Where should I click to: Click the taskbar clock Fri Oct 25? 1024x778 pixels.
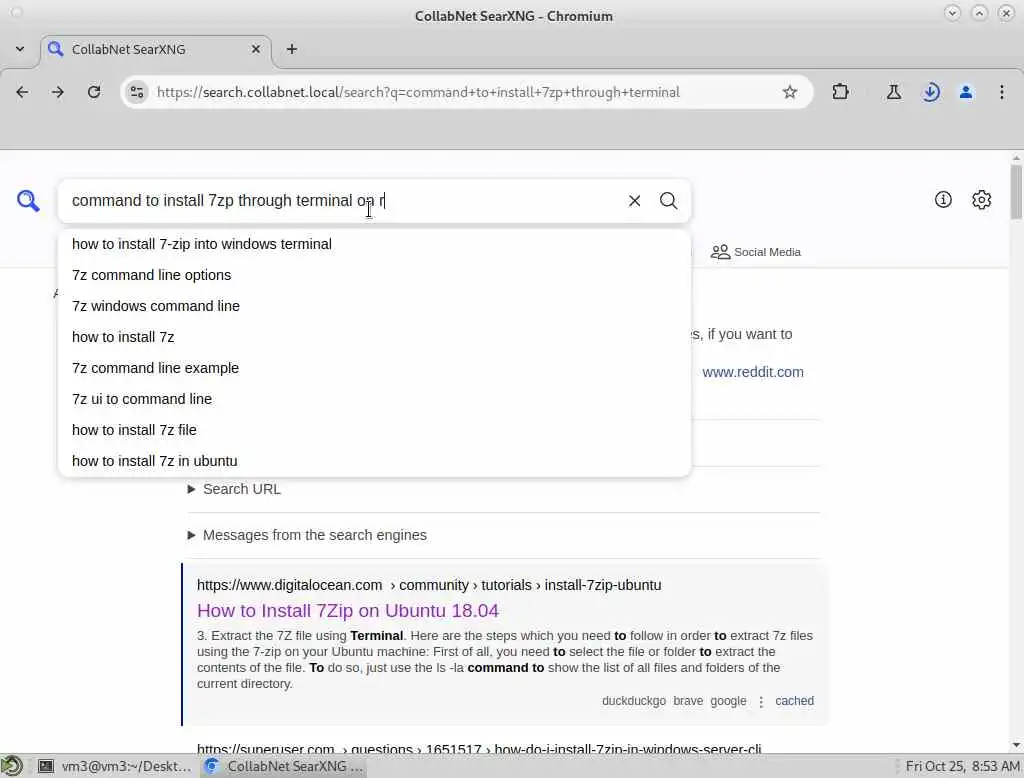coord(962,766)
